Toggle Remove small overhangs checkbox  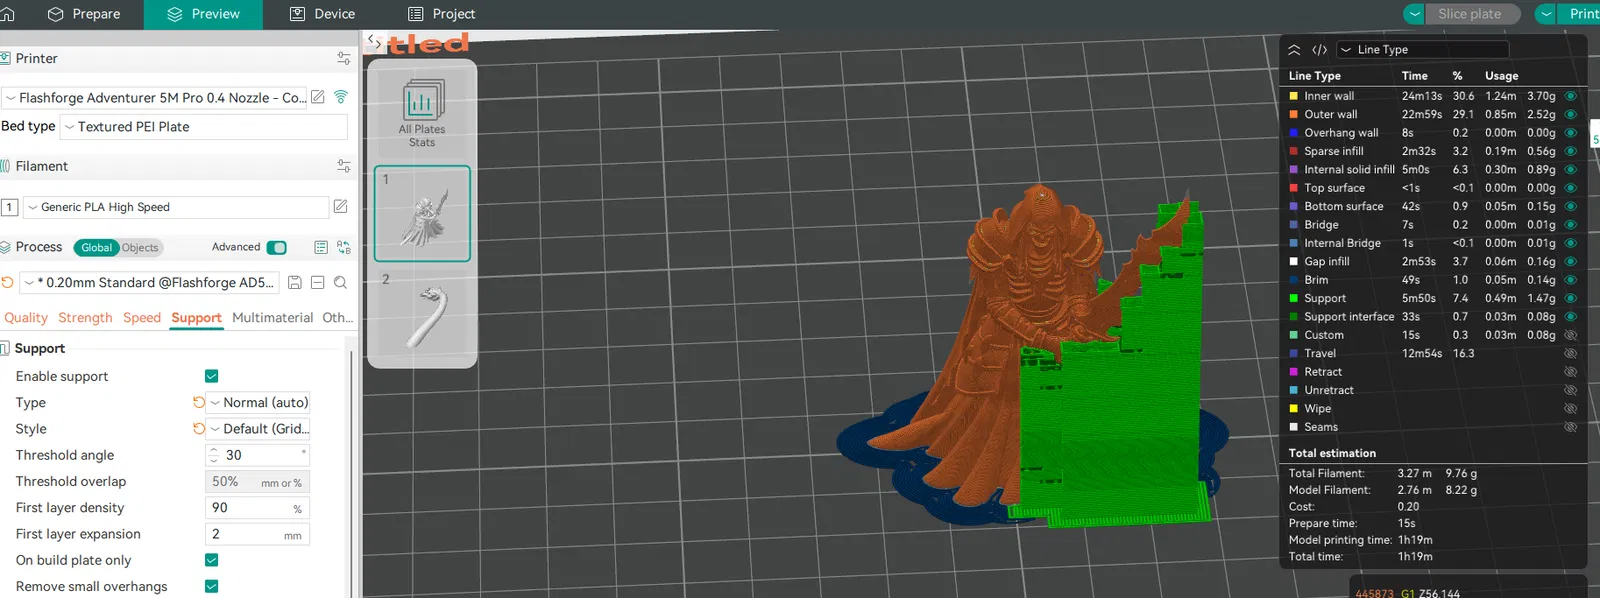tap(212, 586)
